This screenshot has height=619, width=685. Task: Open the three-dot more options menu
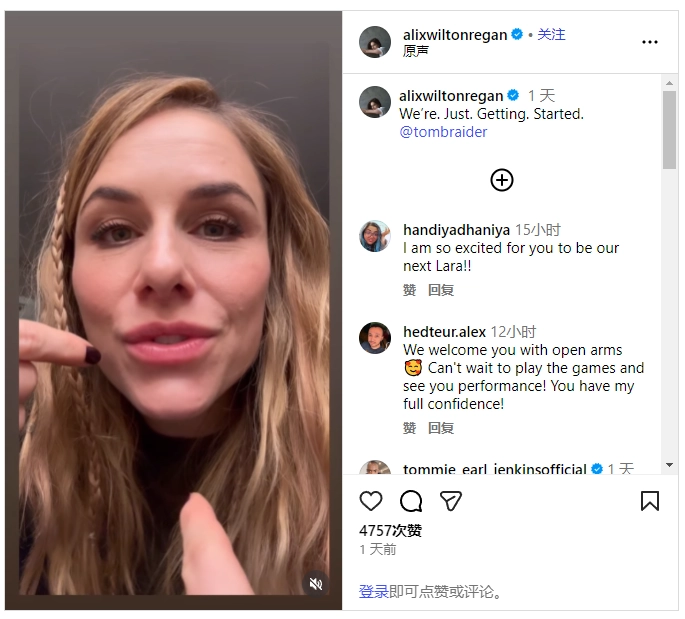(x=650, y=42)
